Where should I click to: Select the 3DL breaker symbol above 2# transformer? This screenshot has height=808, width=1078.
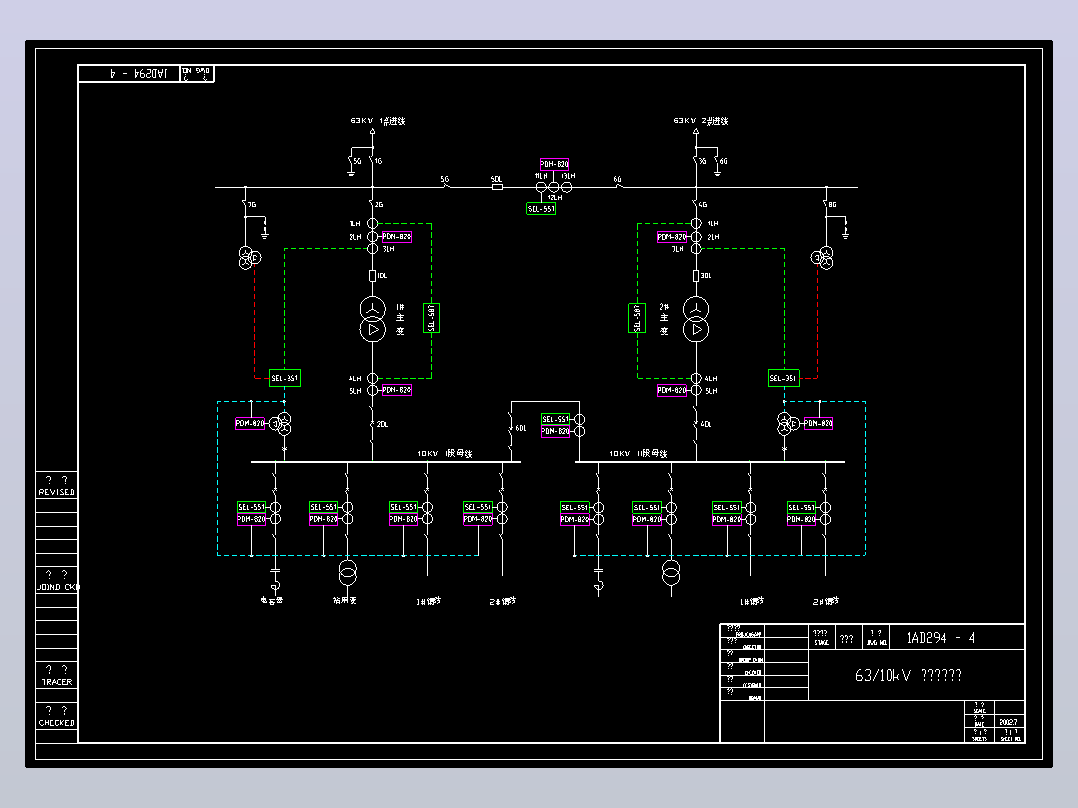pos(696,276)
